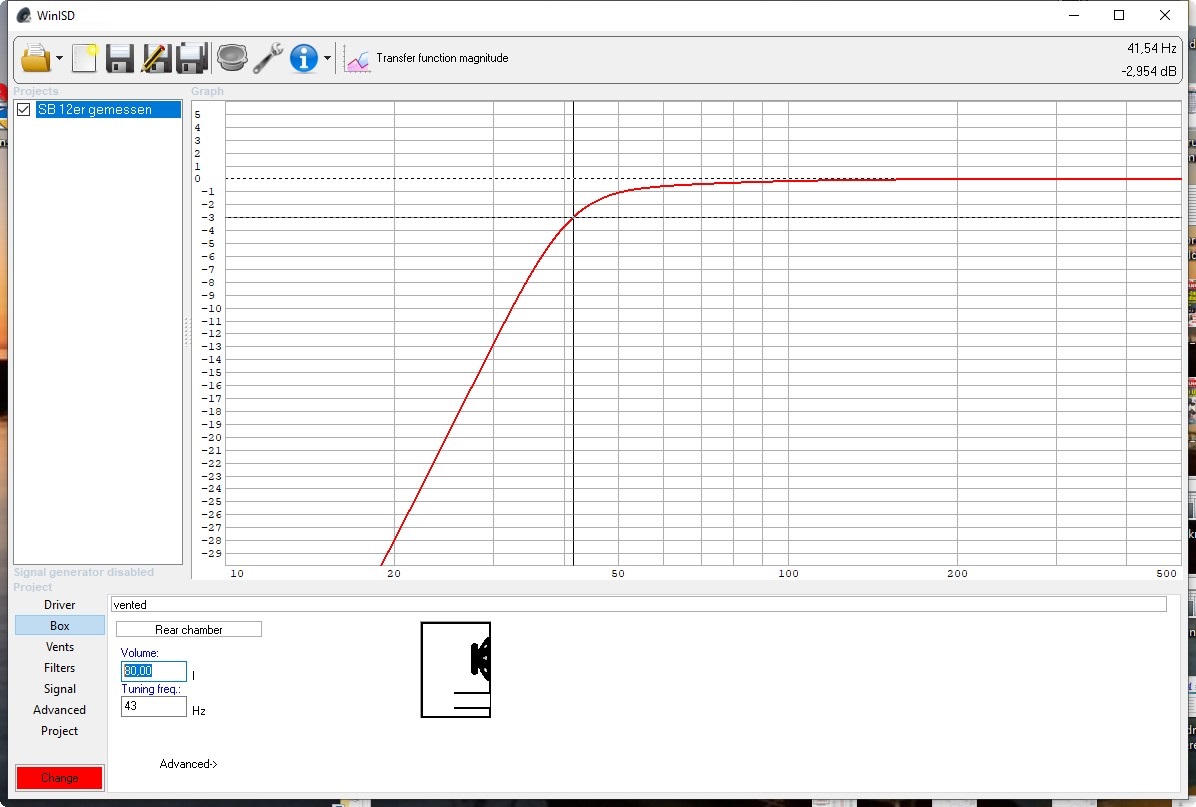Maximize the WinISD window
1196x807 pixels.
click(x=1119, y=15)
